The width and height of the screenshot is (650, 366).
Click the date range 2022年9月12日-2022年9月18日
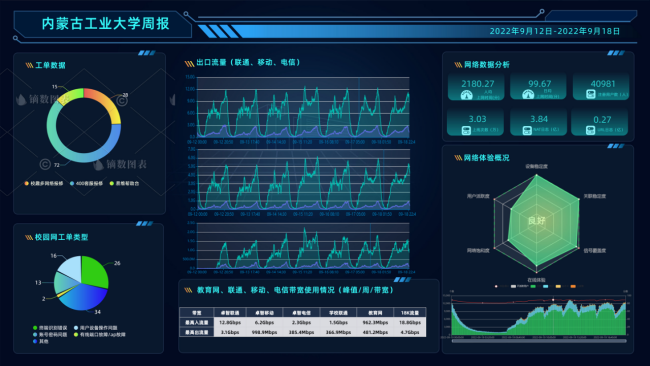(555, 31)
